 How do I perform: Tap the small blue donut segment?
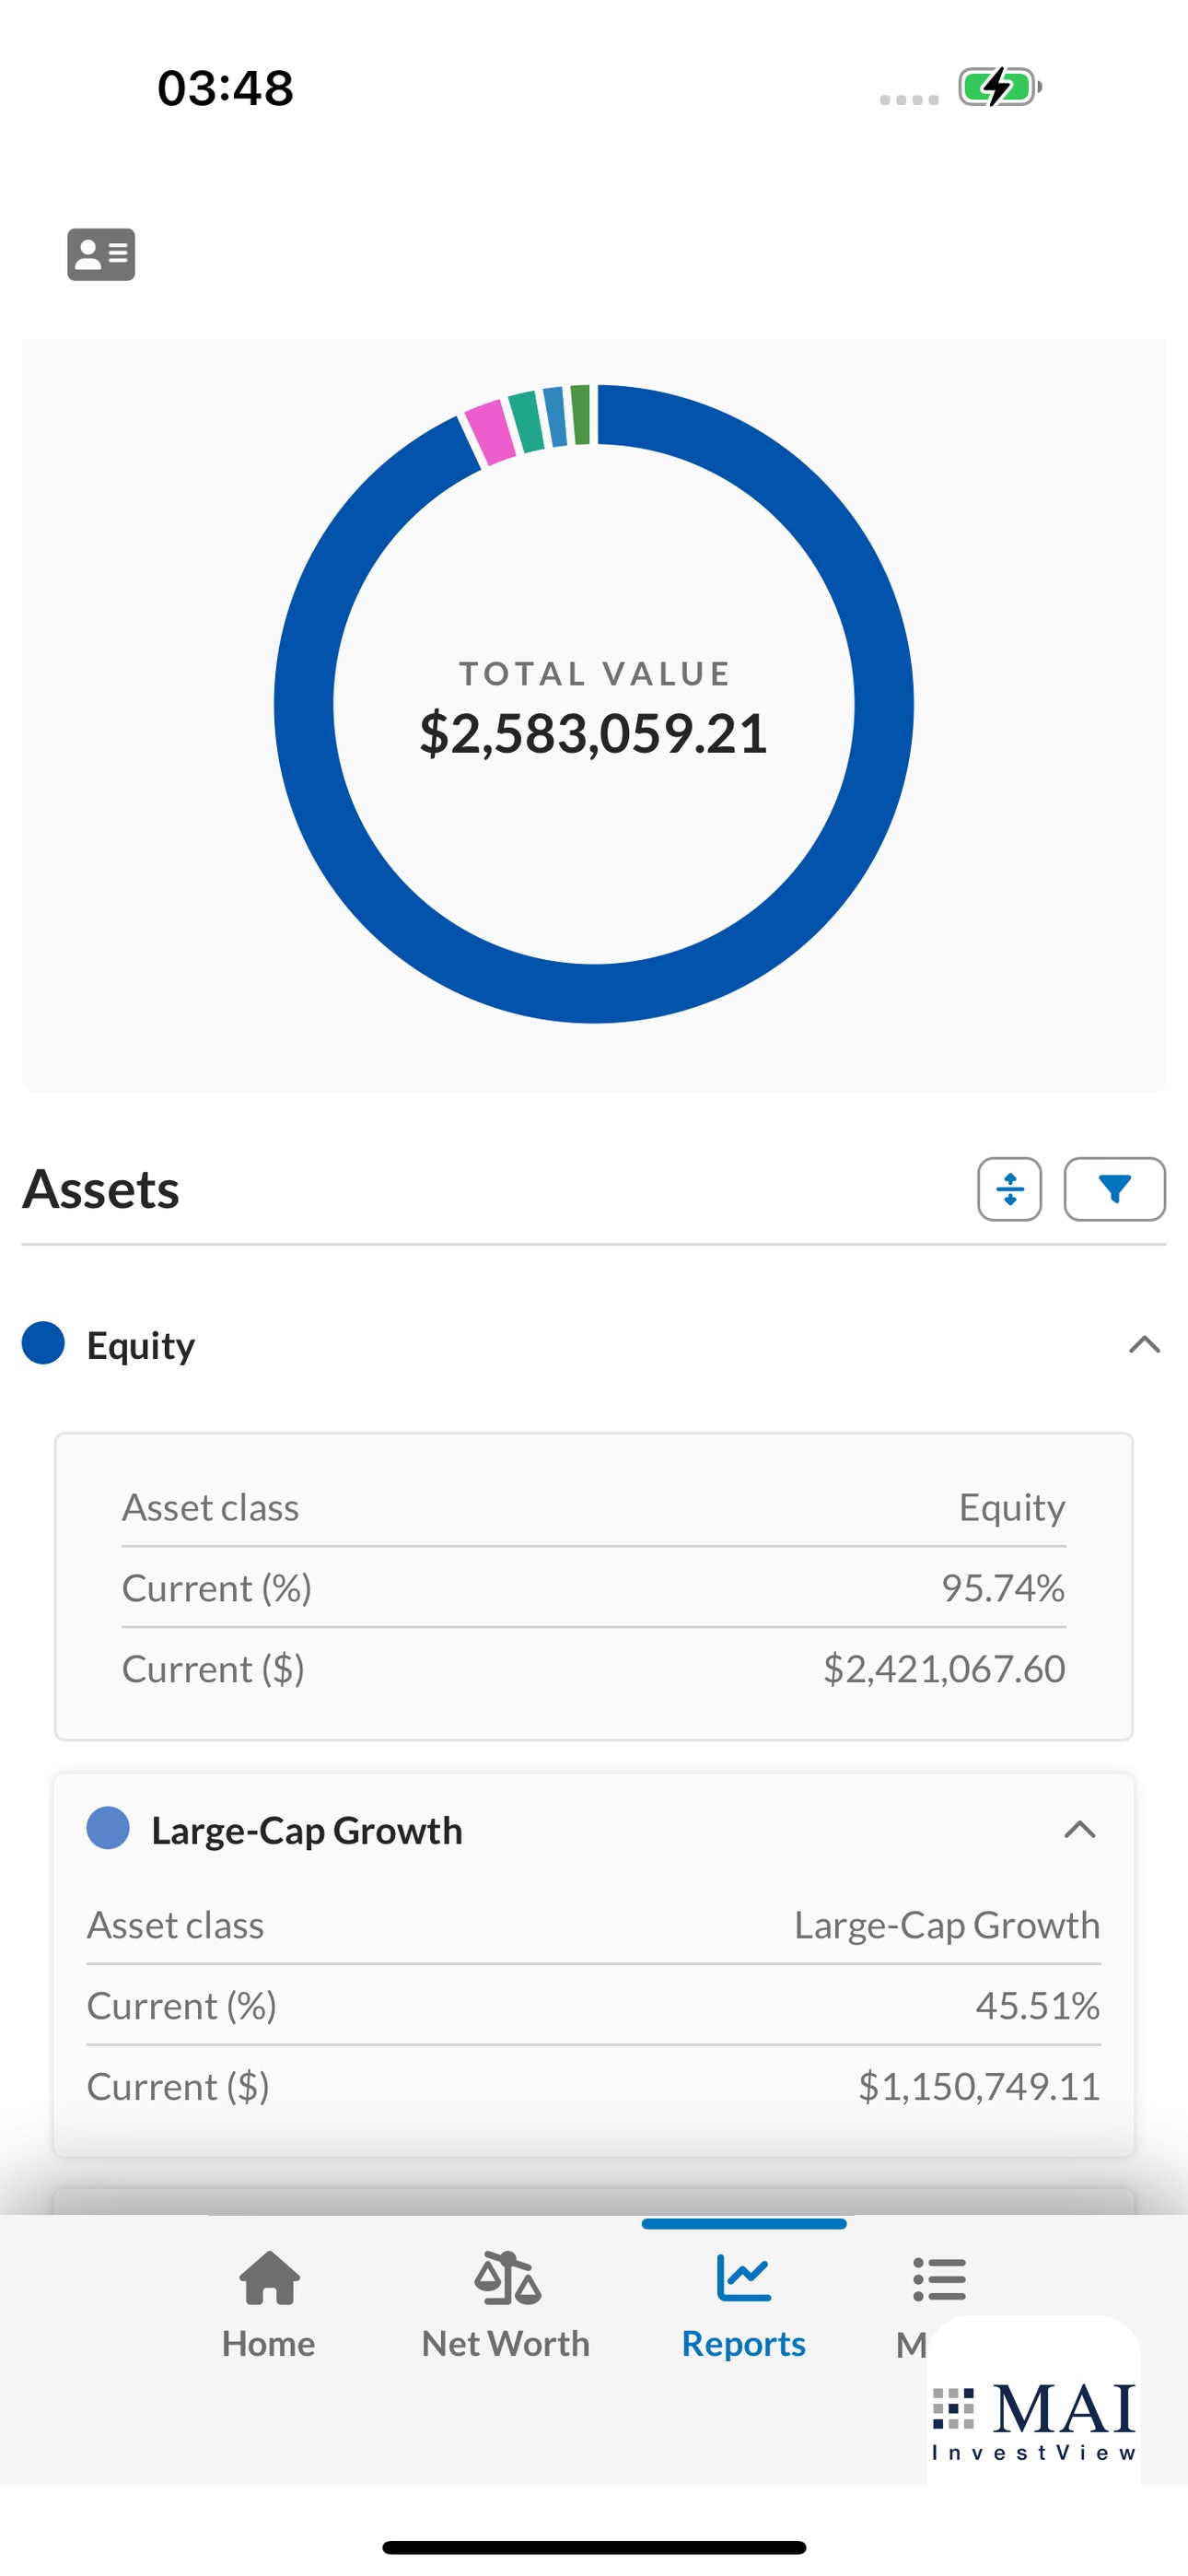tap(555, 416)
